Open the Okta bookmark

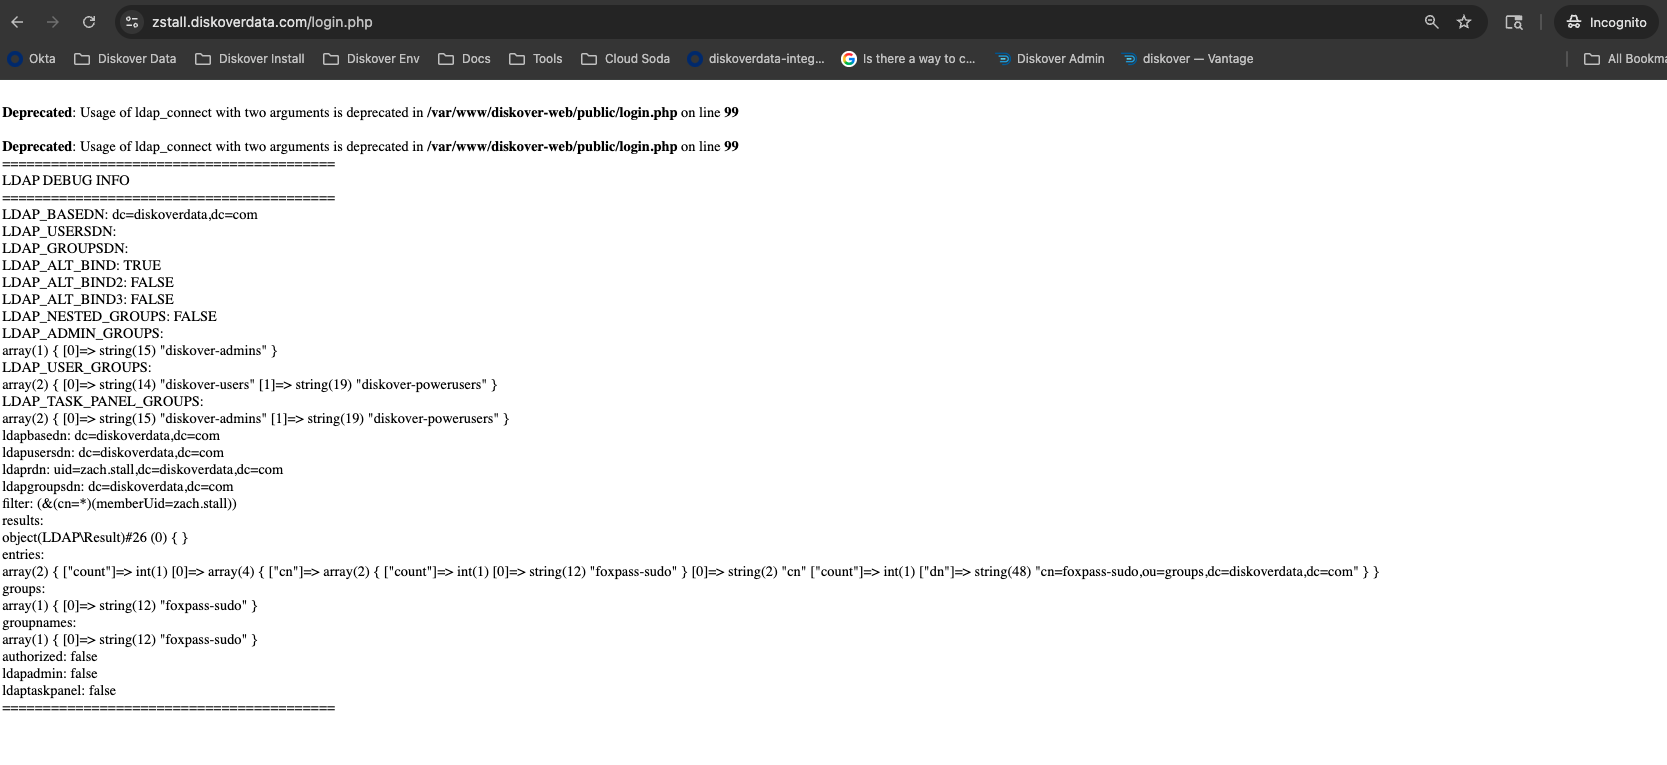tap(31, 59)
